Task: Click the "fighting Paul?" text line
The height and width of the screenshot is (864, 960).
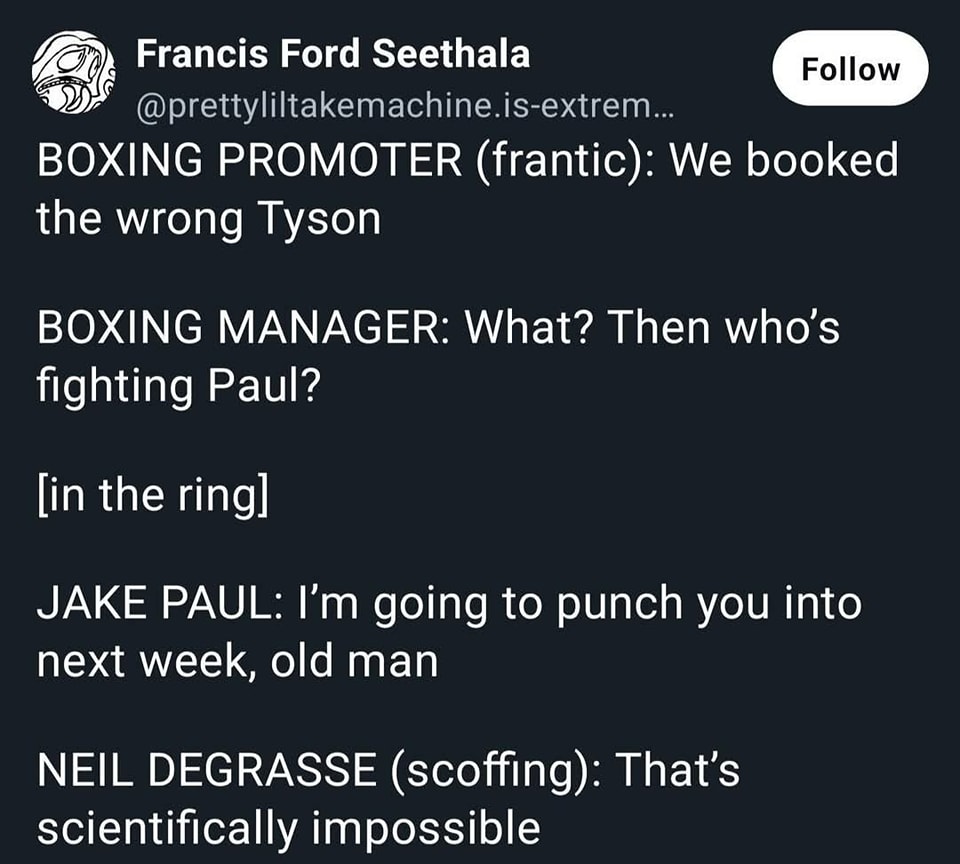Action: [179, 385]
